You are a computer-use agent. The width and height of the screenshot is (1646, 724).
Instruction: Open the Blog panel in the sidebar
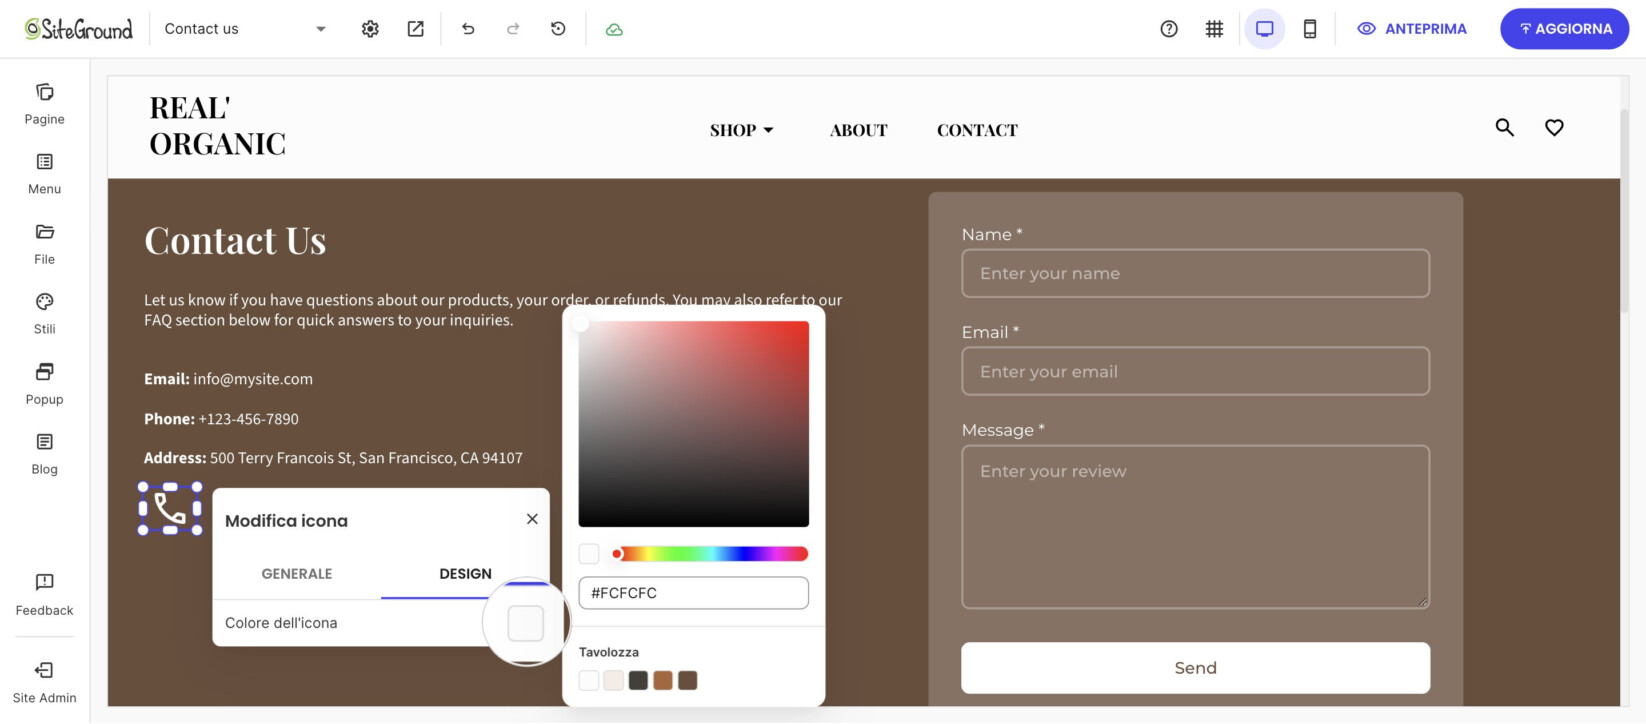[x=44, y=454]
